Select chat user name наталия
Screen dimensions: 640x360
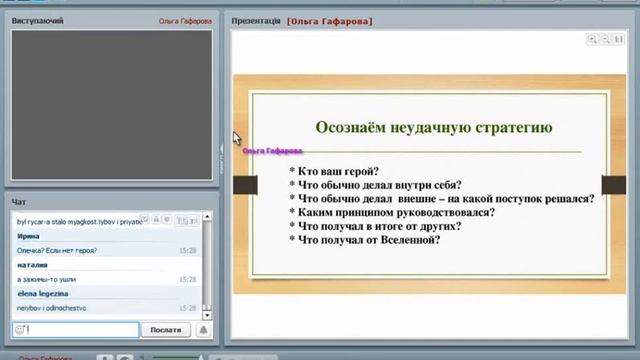[32, 265]
